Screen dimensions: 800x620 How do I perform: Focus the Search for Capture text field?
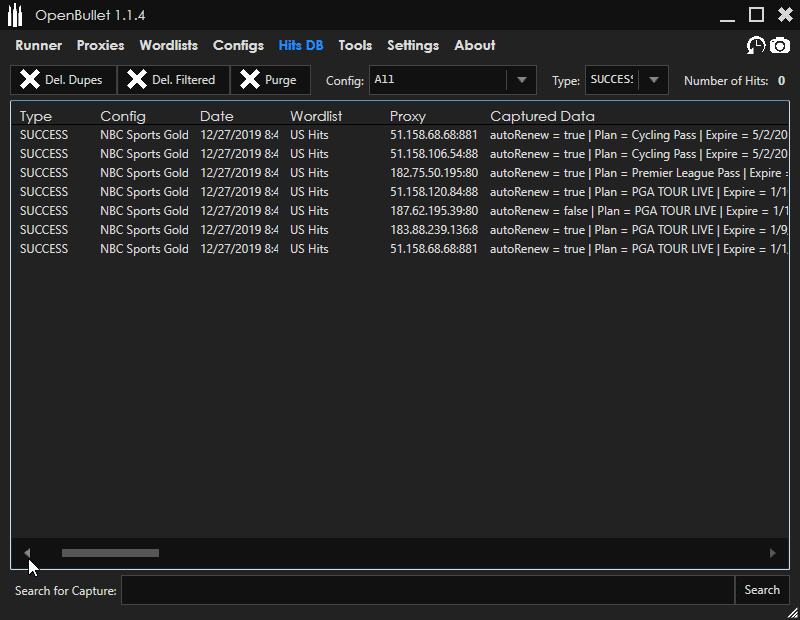427,590
